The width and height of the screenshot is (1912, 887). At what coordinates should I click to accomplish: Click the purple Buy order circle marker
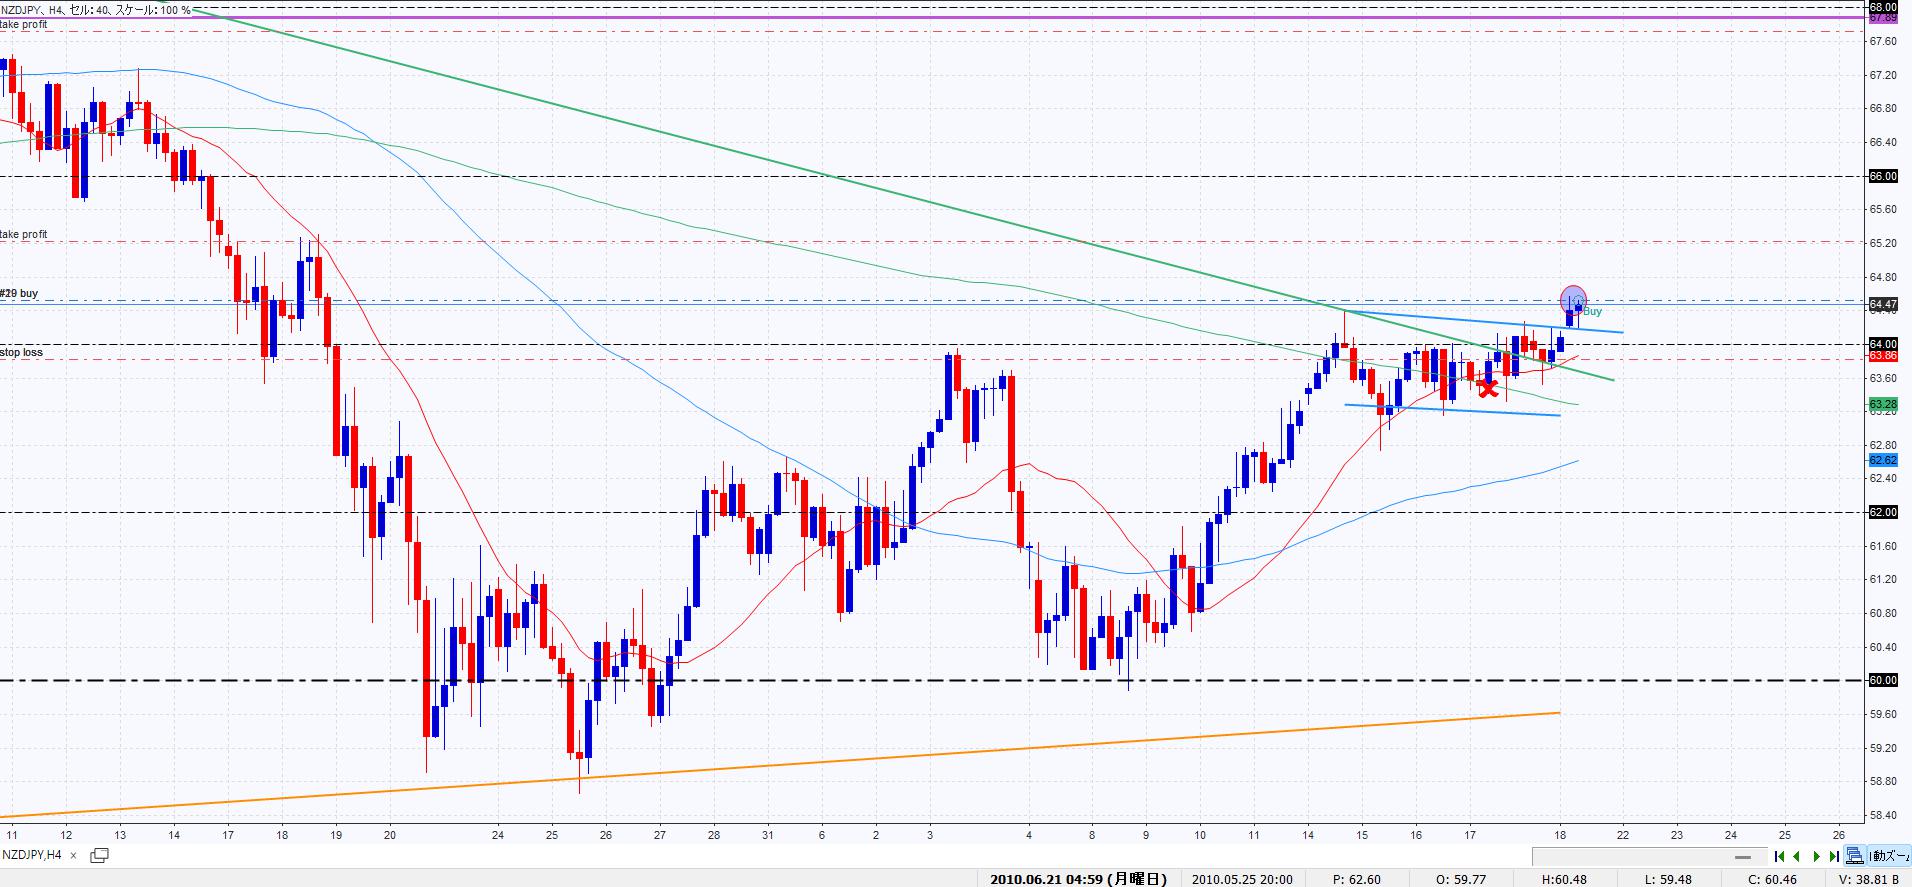click(x=1573, y=298)
